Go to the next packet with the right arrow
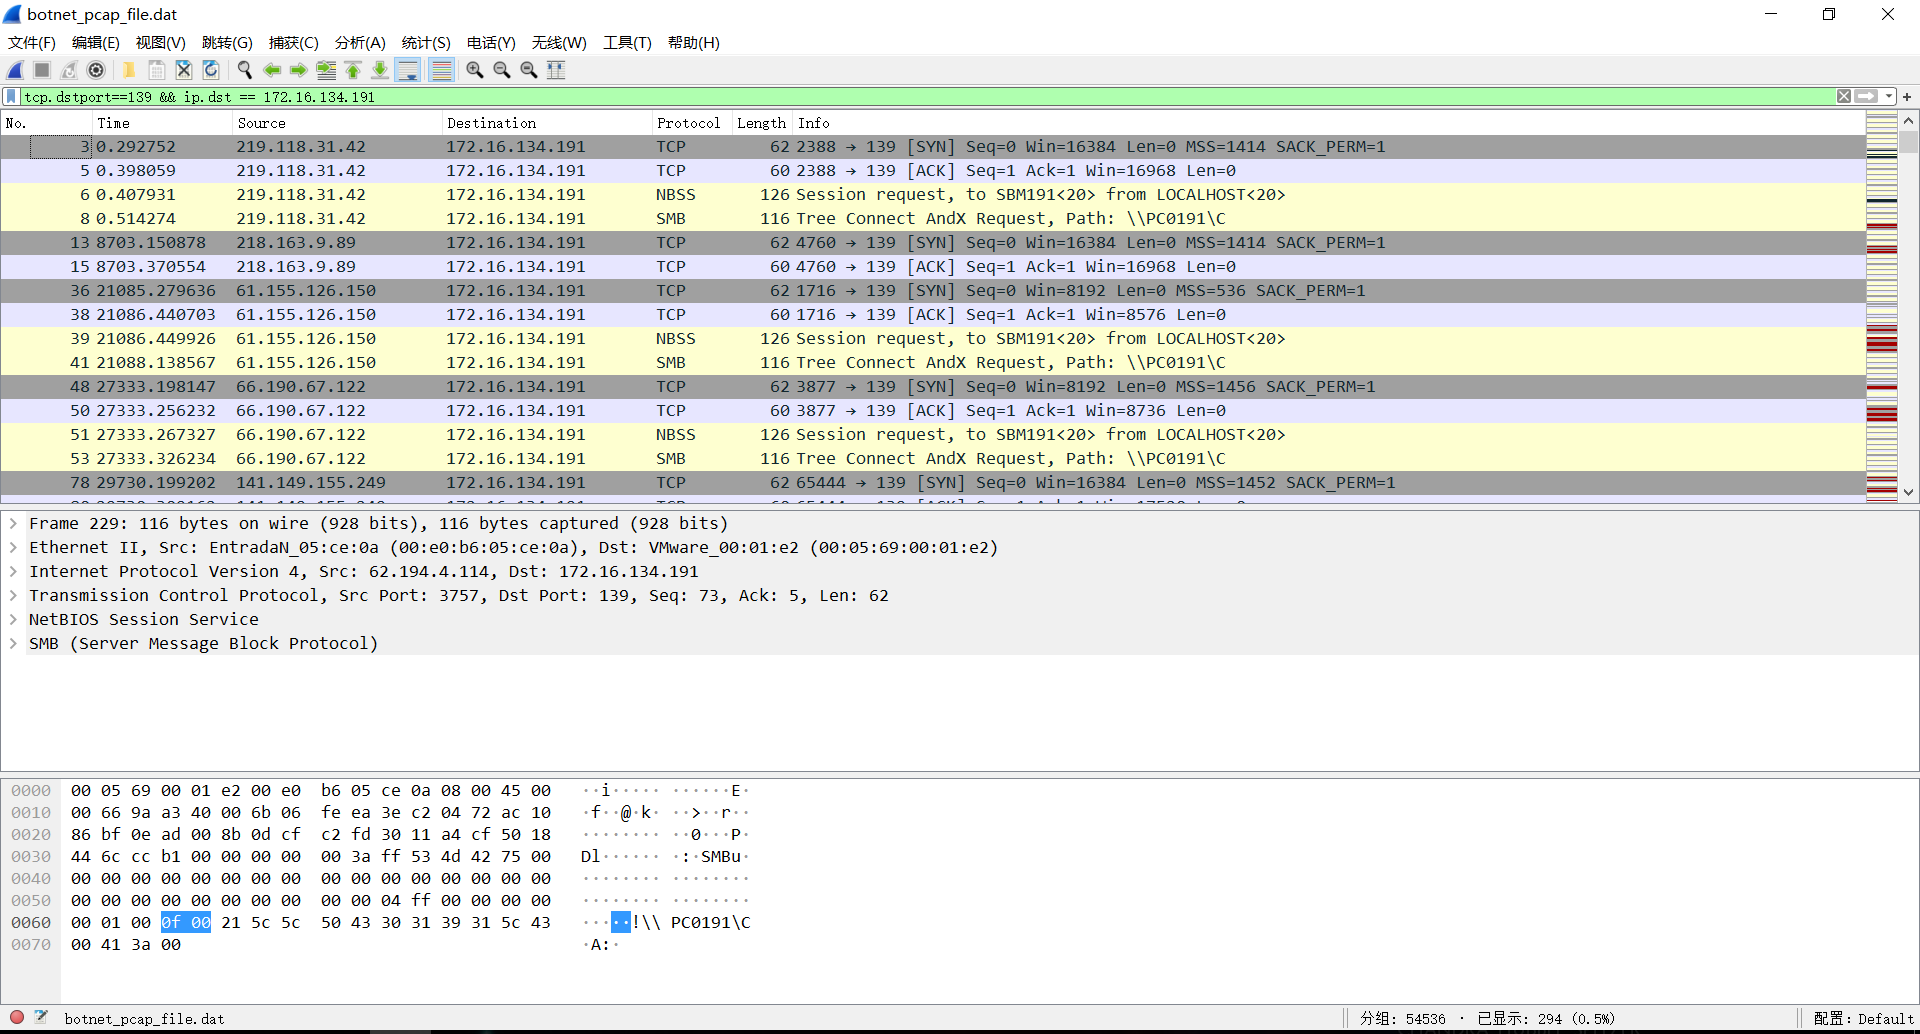The width and height of the screenshot is (1920, 1034). click(x=298, y=70)
